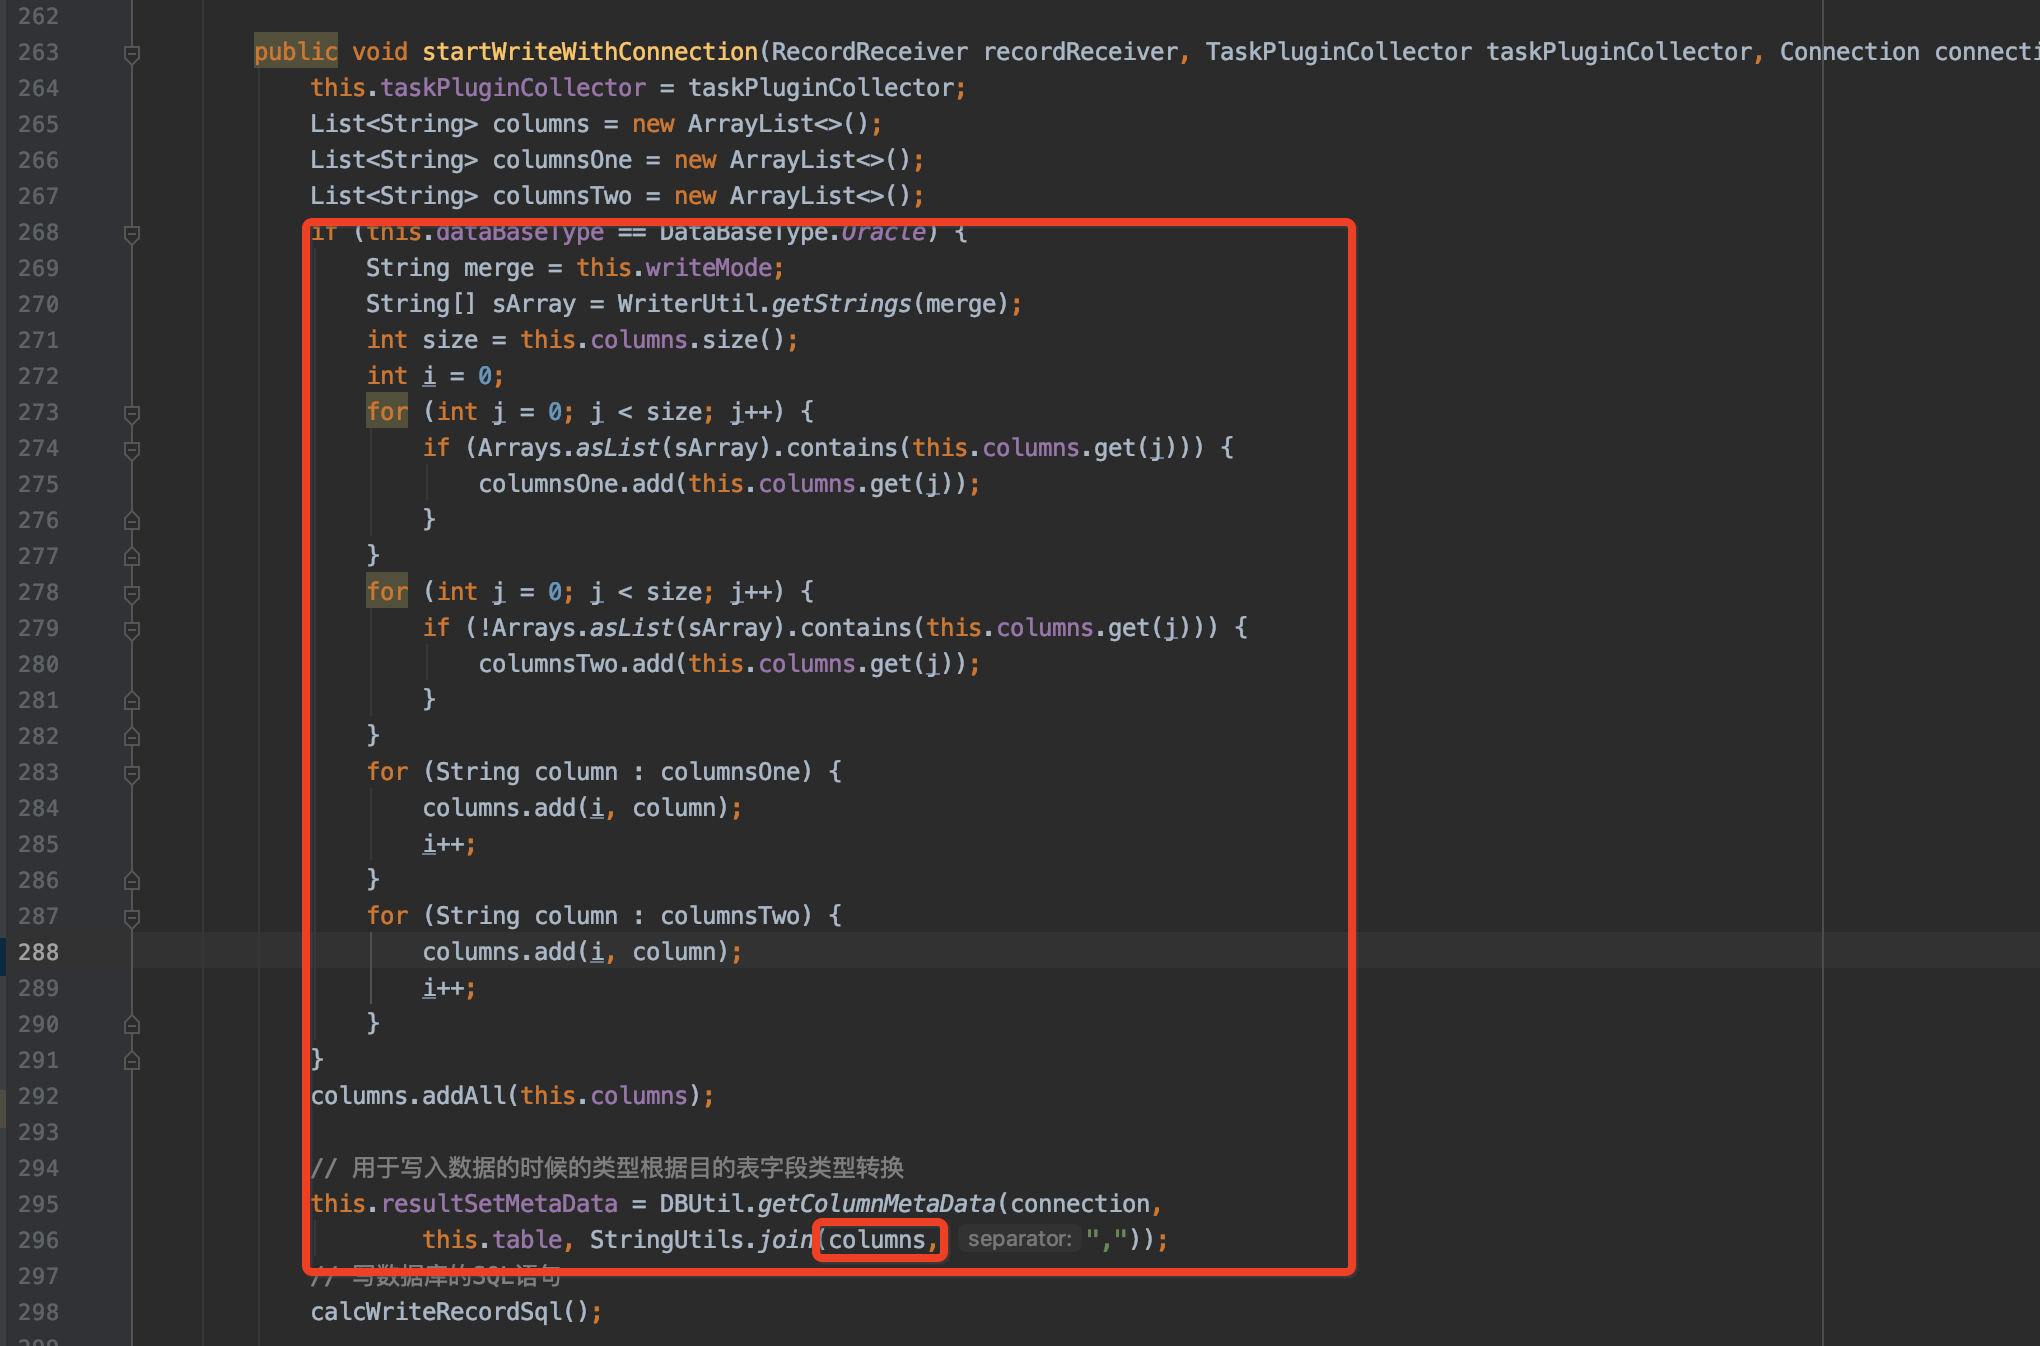2040x1346 pixels.
Task: Collapse the for-each fold marker at line 283
Action: pyautogui.click(x=131, y=773)
